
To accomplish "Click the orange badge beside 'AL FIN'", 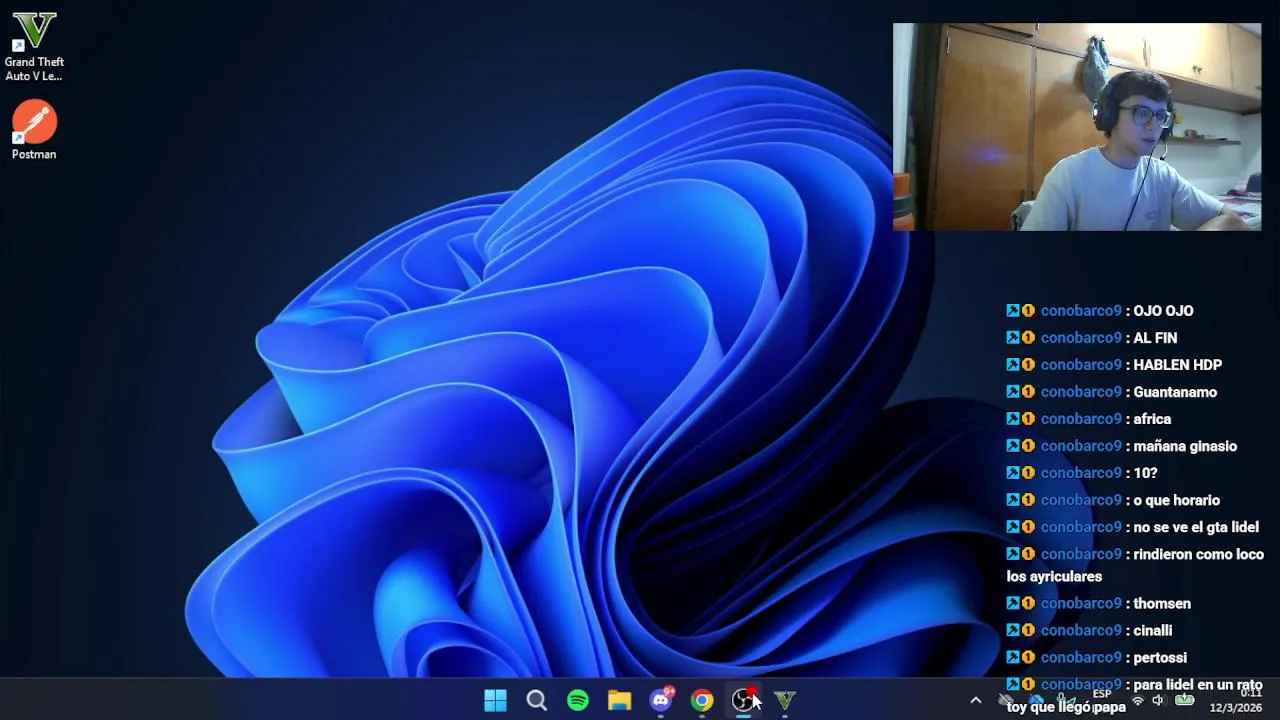I will click(1028, 338).
